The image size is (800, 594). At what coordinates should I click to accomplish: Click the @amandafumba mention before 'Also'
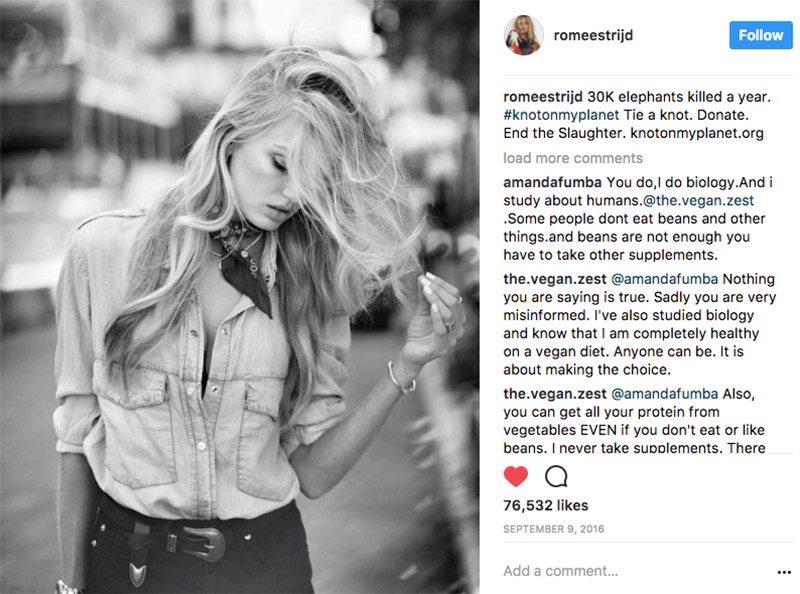tap(665, 394)
